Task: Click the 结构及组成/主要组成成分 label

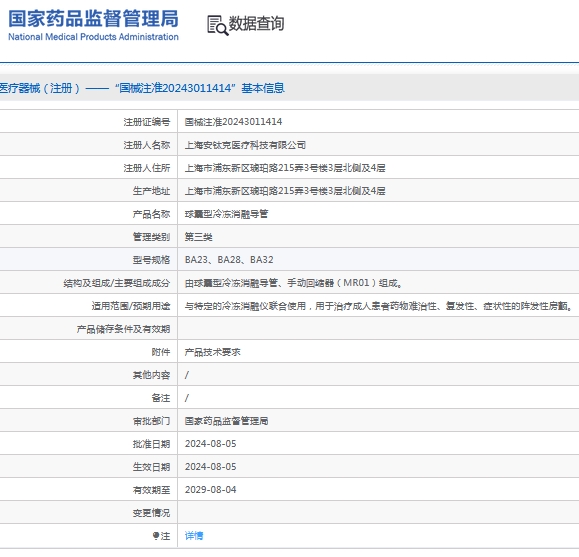Action: coord(117,283)
